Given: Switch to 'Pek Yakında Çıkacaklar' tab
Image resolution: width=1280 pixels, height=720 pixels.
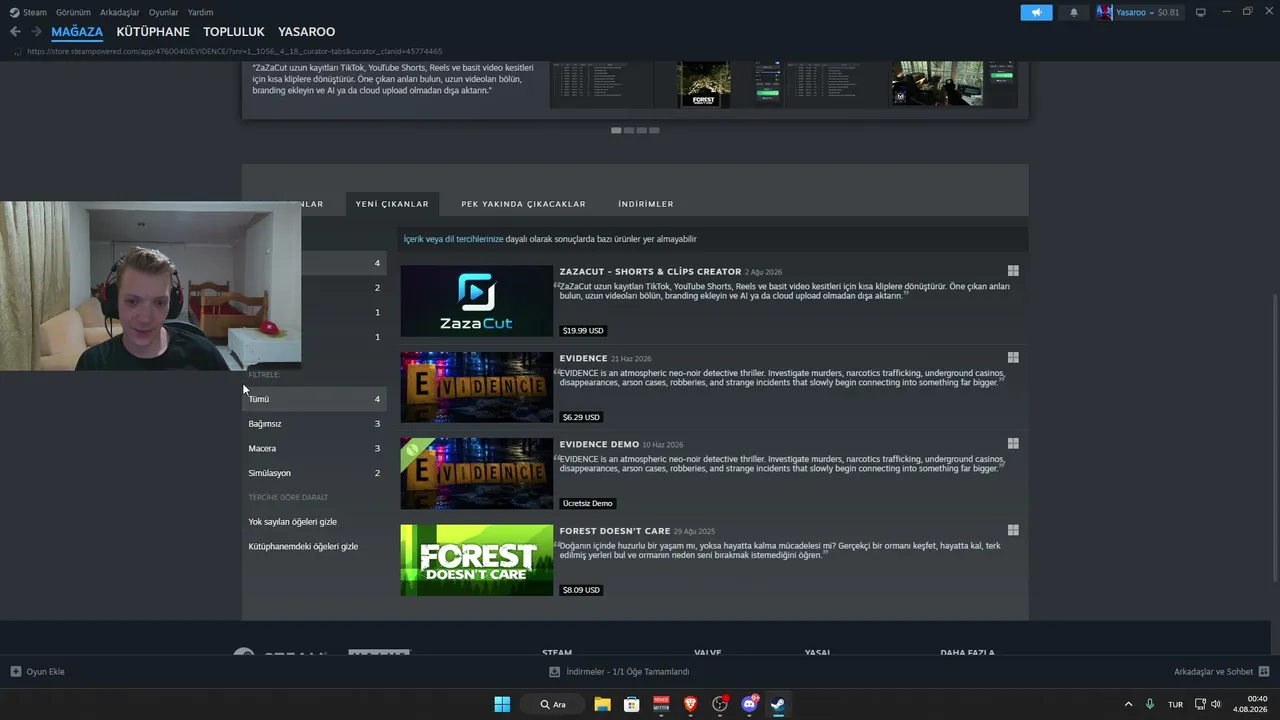Looking at the screenshot, I should pos(523,204).
